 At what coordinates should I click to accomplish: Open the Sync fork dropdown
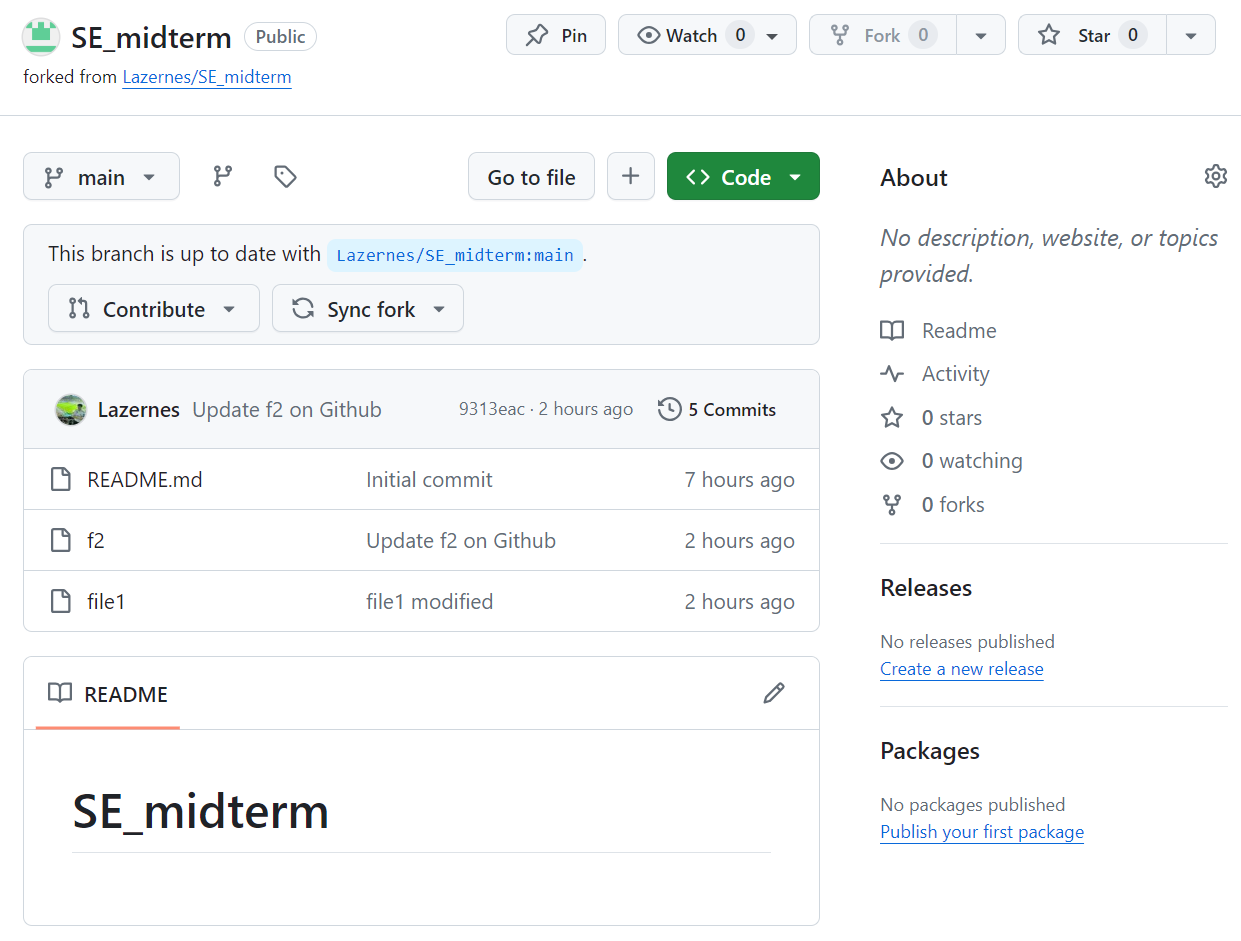coord(367,309)
